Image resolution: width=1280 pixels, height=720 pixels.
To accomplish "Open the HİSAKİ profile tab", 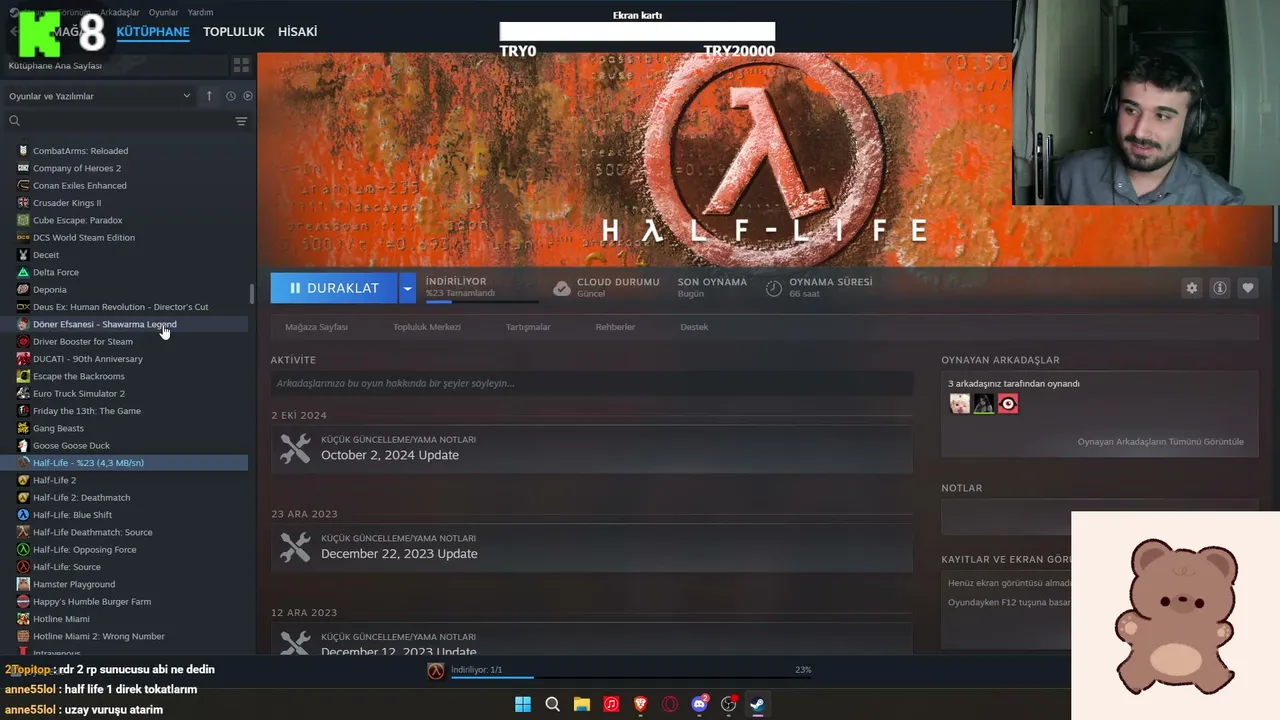I will coord(297,32).
